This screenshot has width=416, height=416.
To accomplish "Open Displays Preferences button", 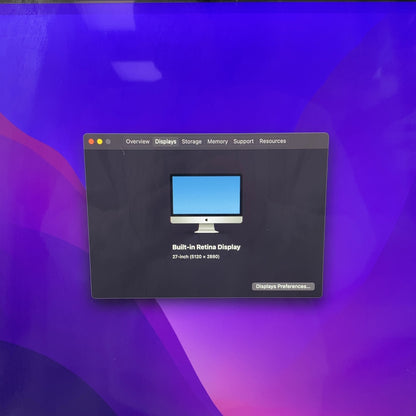I will point(283,286).
